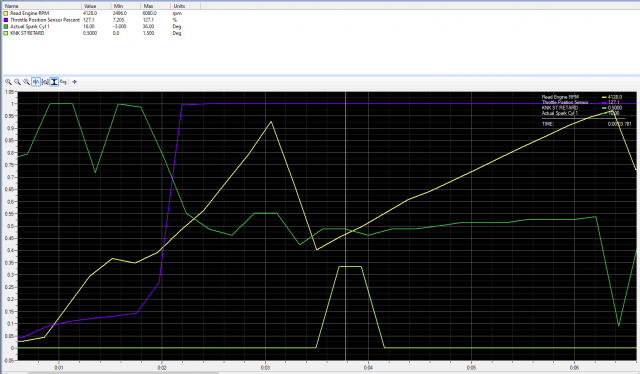Click the second magnifier zoom icon

point(17,82)
